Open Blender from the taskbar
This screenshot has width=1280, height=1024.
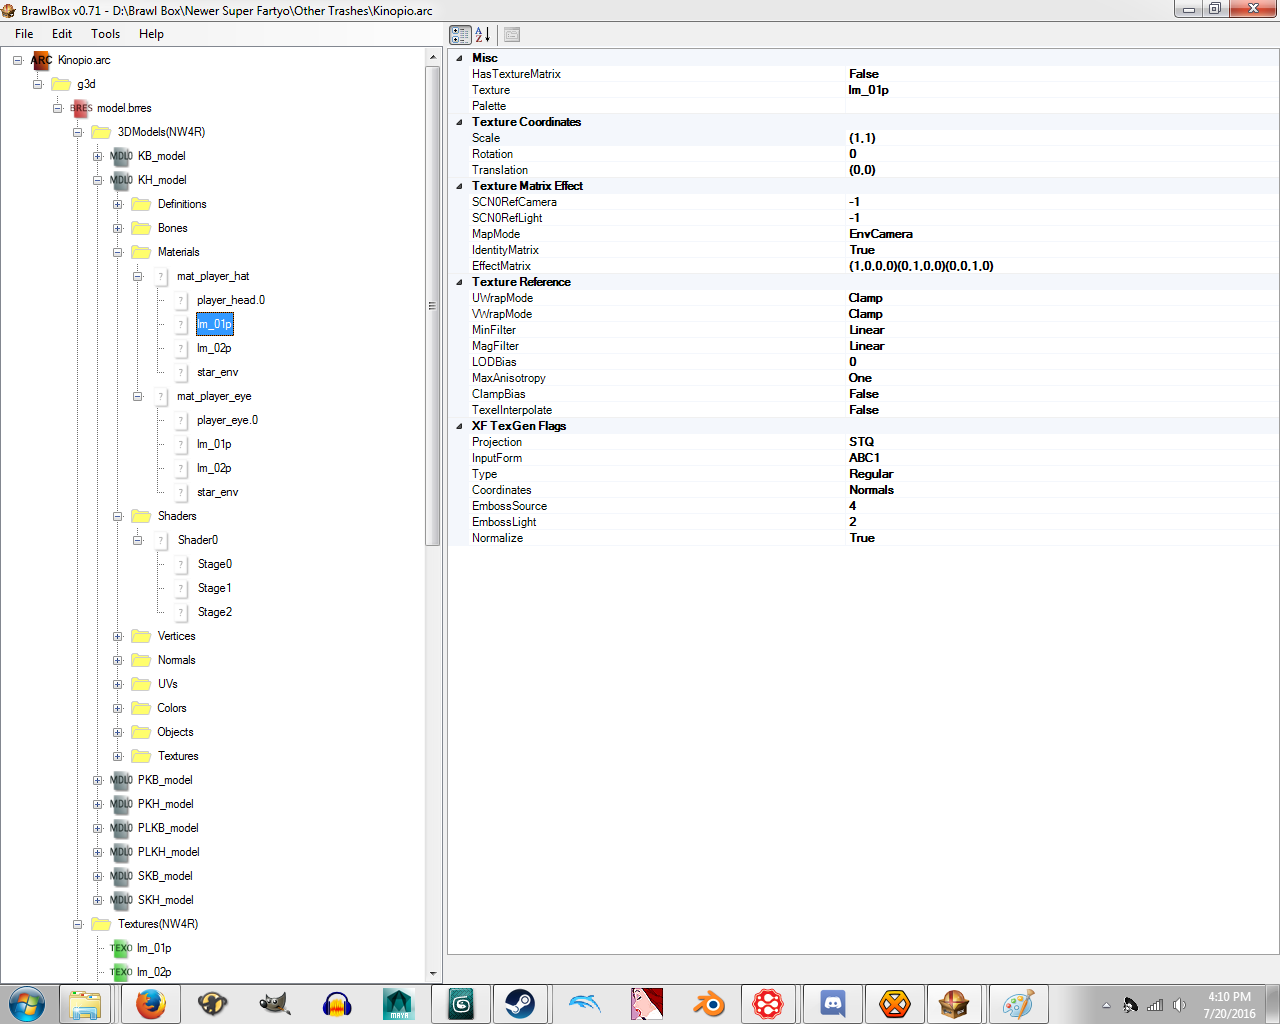[708, 1003]
